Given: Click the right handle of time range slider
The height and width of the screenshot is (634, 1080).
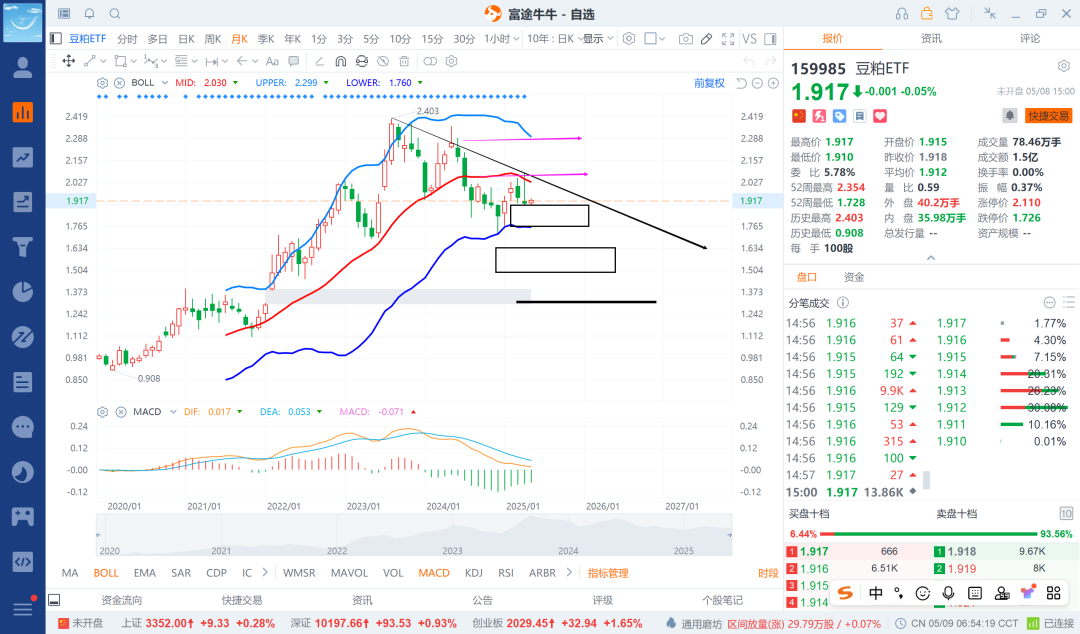Looking at the screenshot, I should [x=729, y=535].
